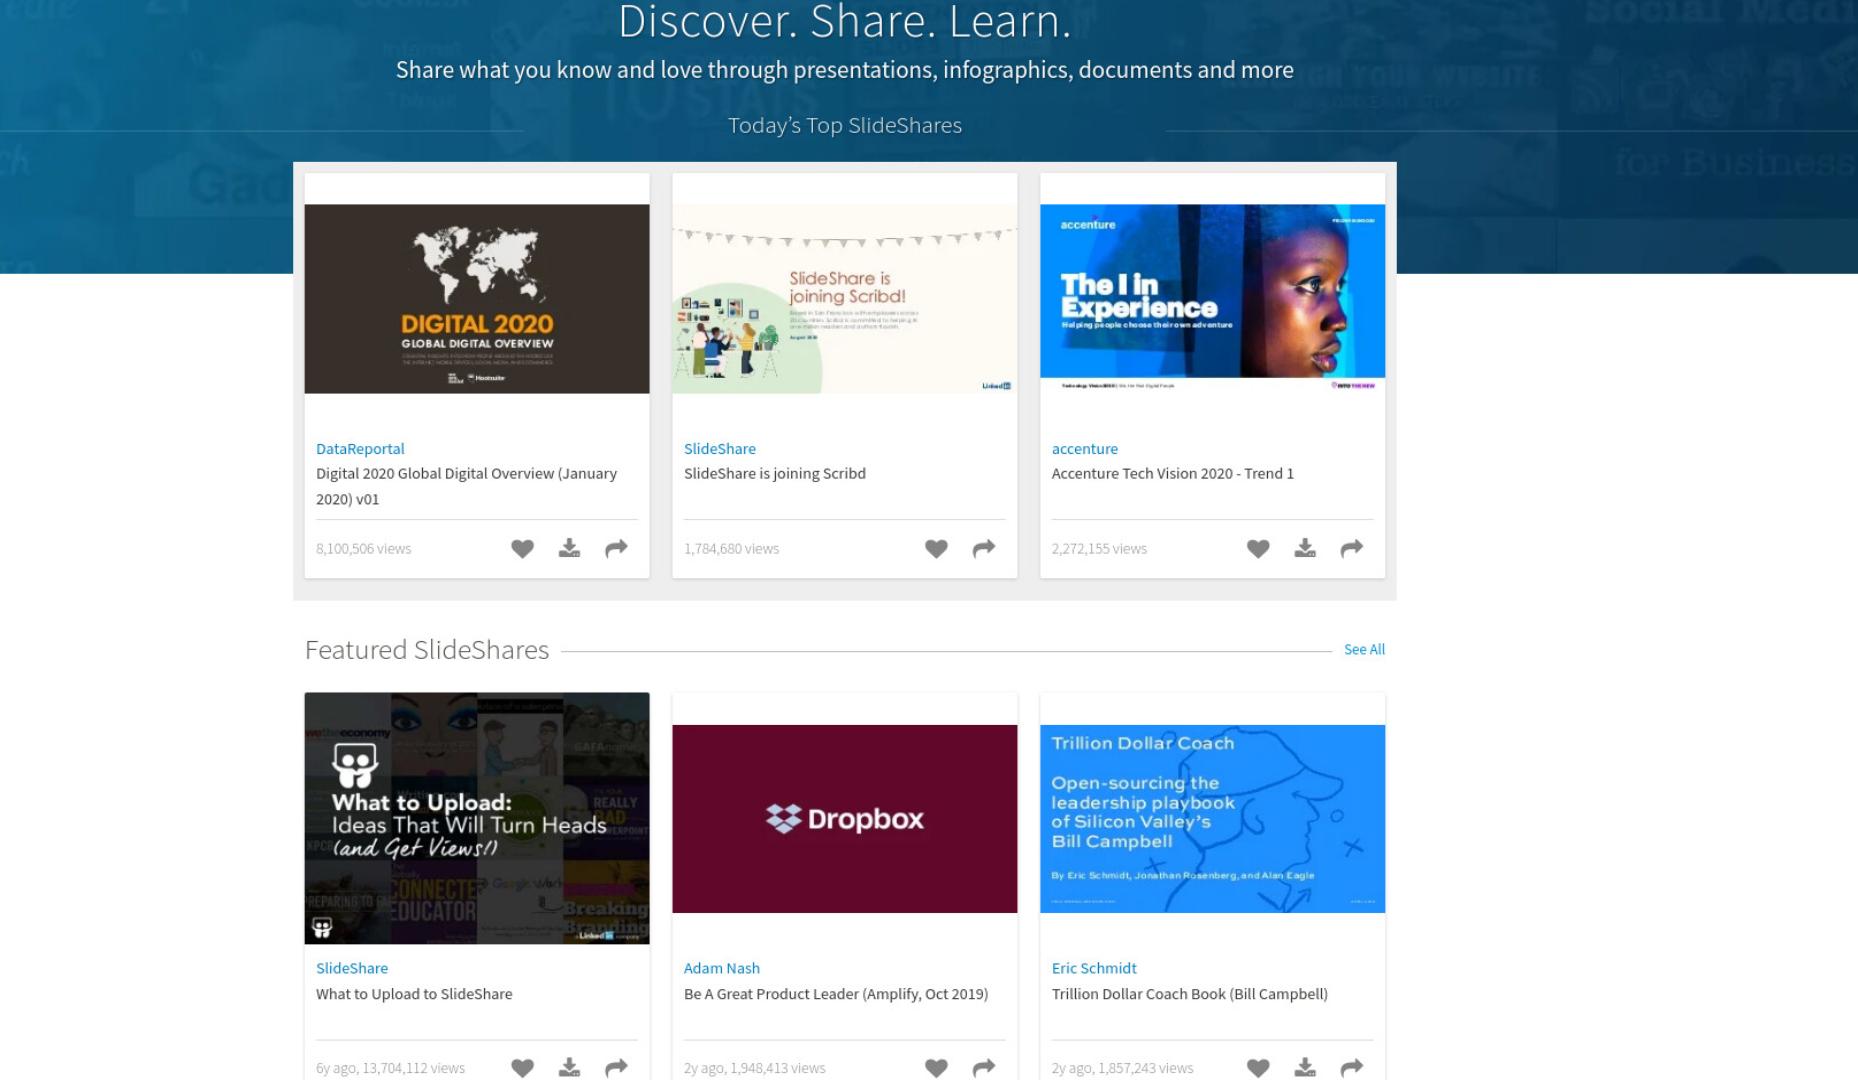Open title SlideShare is joining Scribd
The width and height of the screenshot is (1858, 1080).
pyautogui.click(x=775, y=474)
